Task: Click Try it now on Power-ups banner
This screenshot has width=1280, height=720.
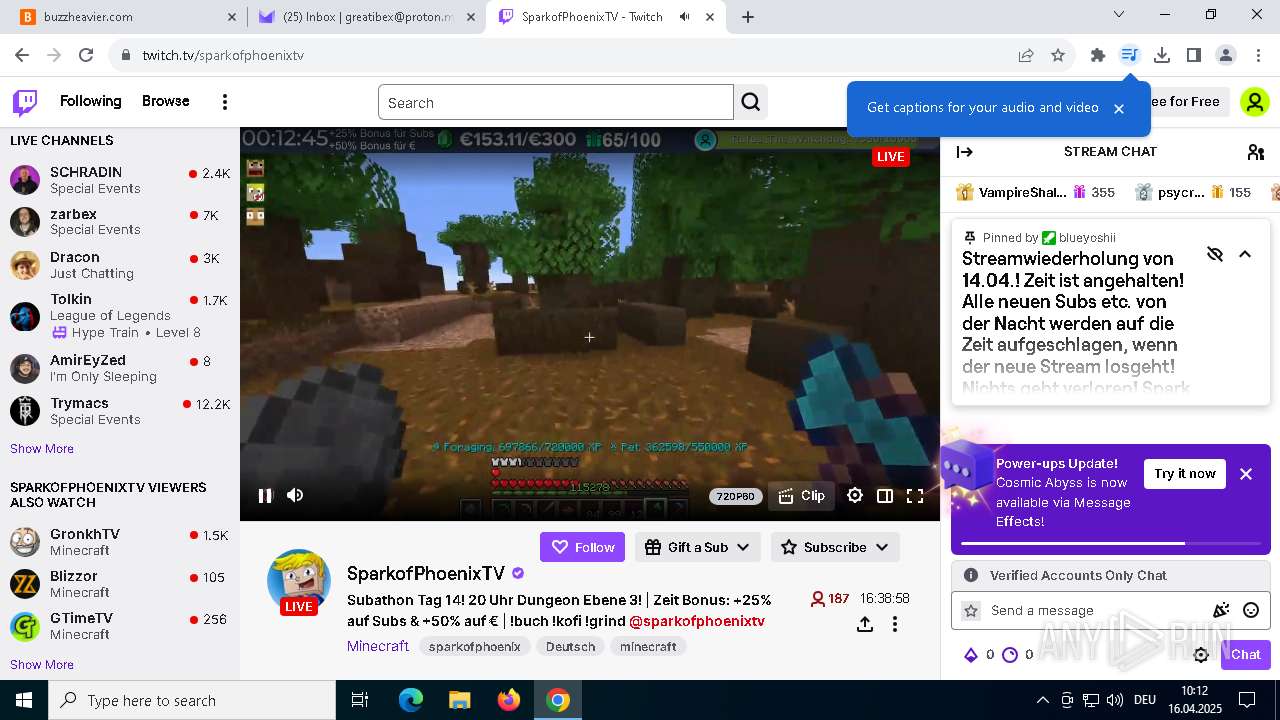Action: point(1185,474)
